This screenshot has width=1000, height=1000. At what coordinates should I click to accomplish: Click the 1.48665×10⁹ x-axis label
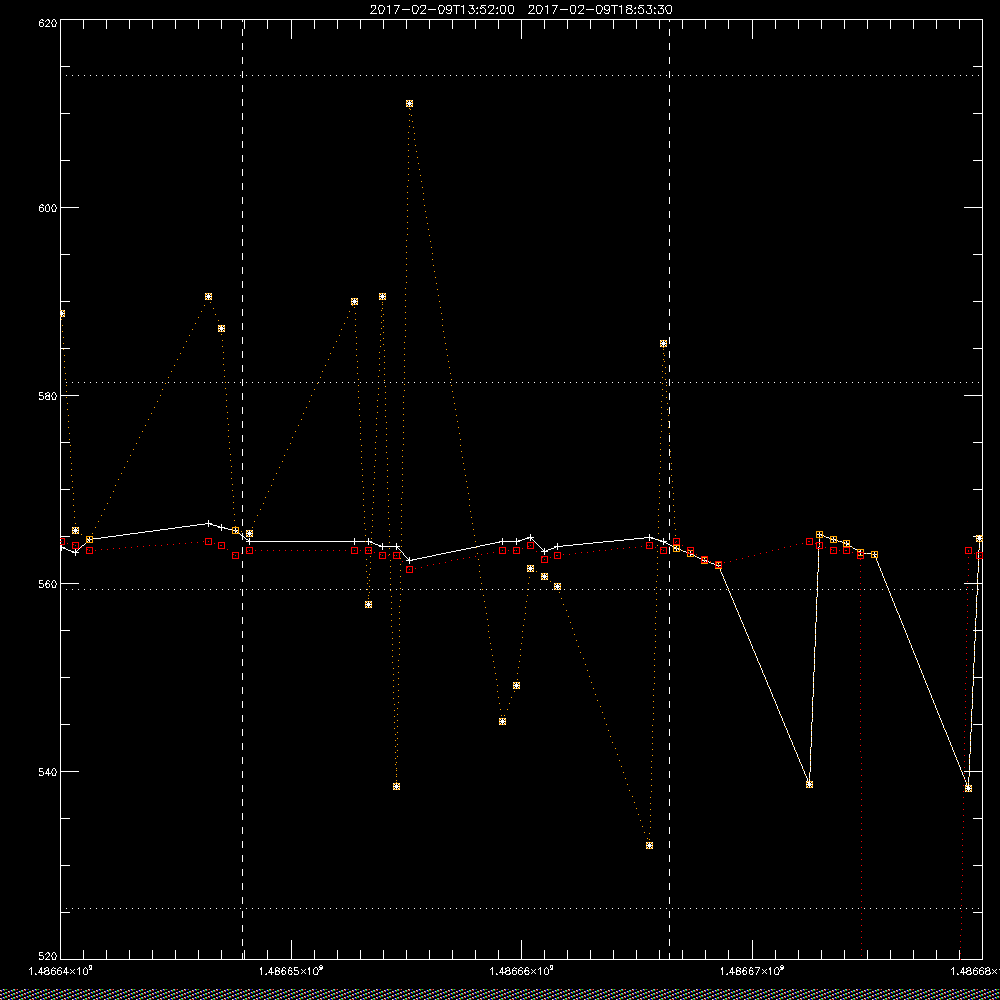[x=291, y=971]
